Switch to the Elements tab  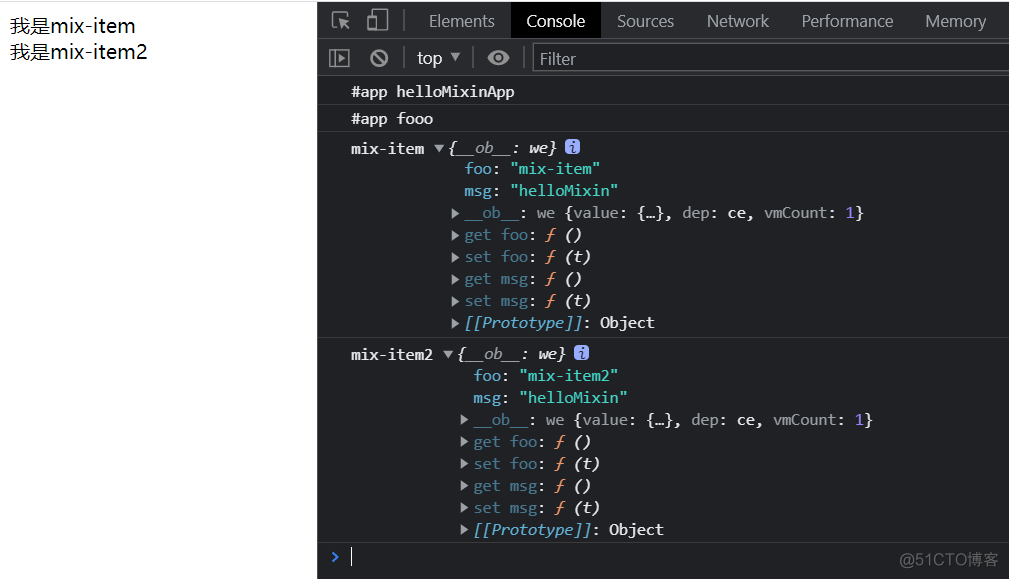point(461,21)
